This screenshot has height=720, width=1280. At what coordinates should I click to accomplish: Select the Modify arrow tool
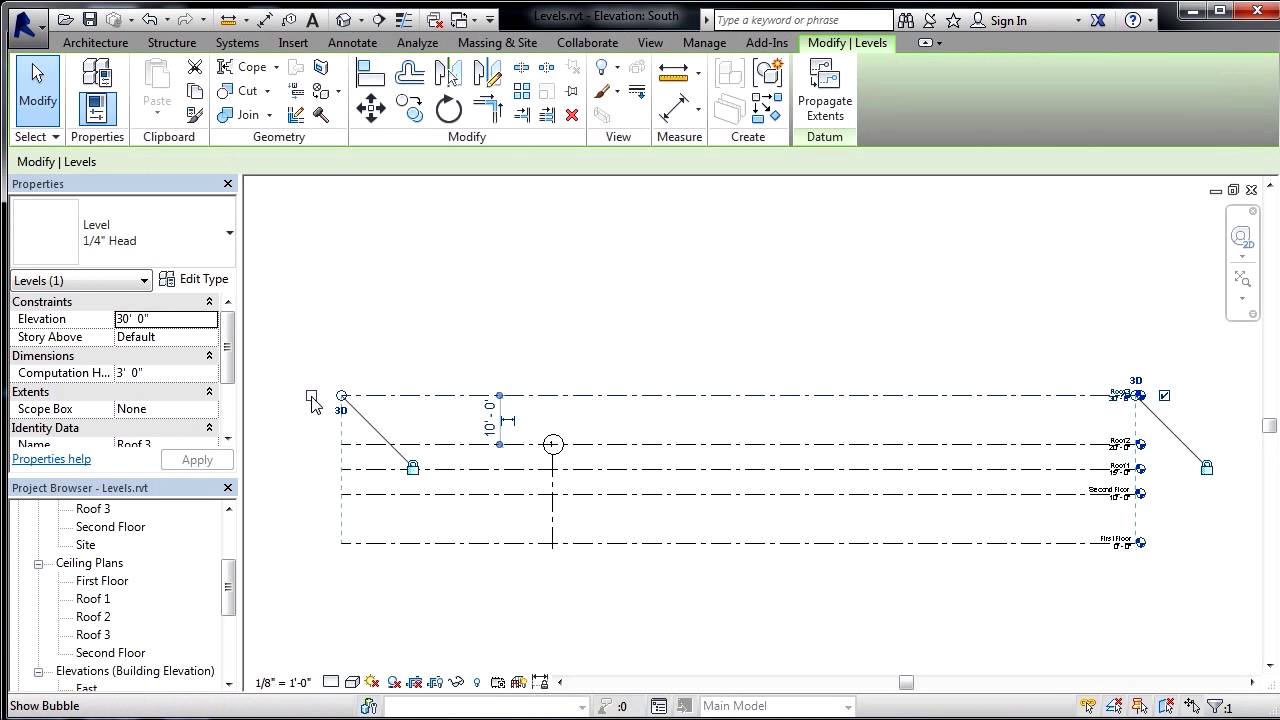click(x=37, y=90)
